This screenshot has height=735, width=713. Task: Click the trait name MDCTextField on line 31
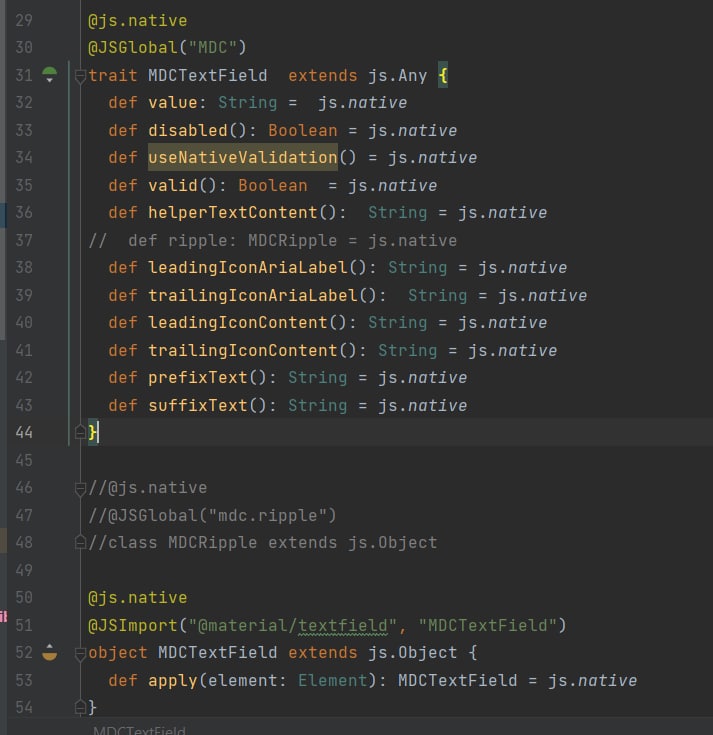pyautogui.click(x=208, y=75)
